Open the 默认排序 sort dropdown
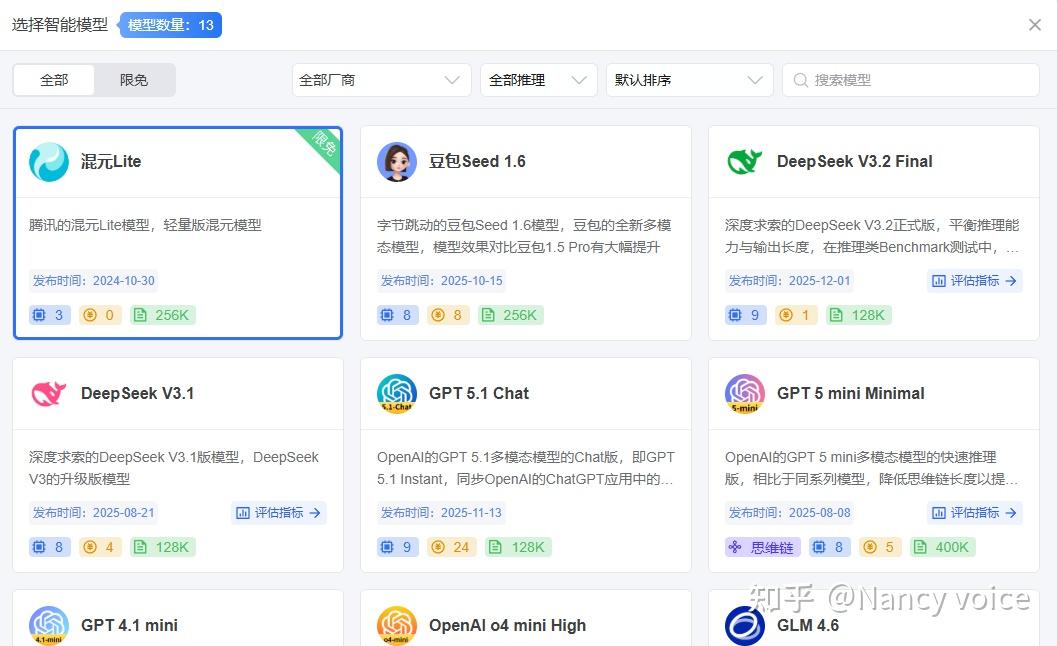This screenshot has width=1057, height=646. point(689,80)
